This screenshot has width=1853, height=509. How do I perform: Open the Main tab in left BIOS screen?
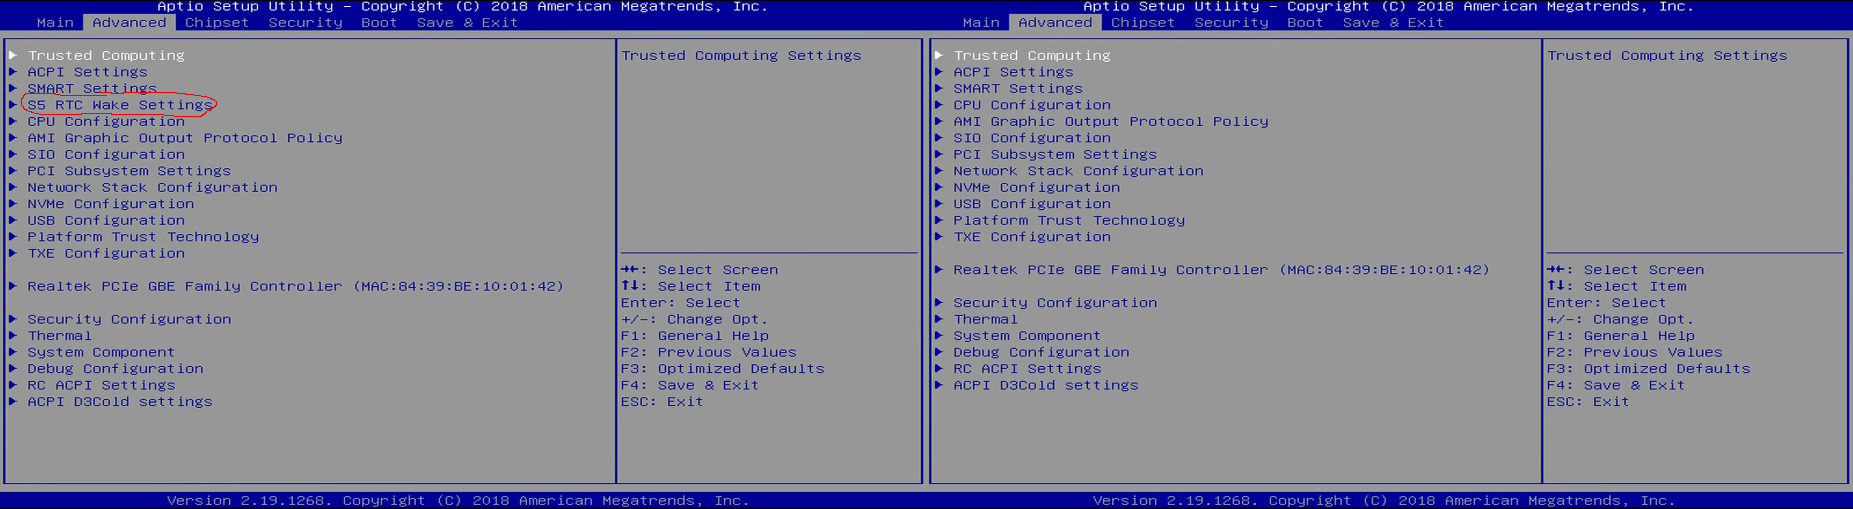coord(55,22)
